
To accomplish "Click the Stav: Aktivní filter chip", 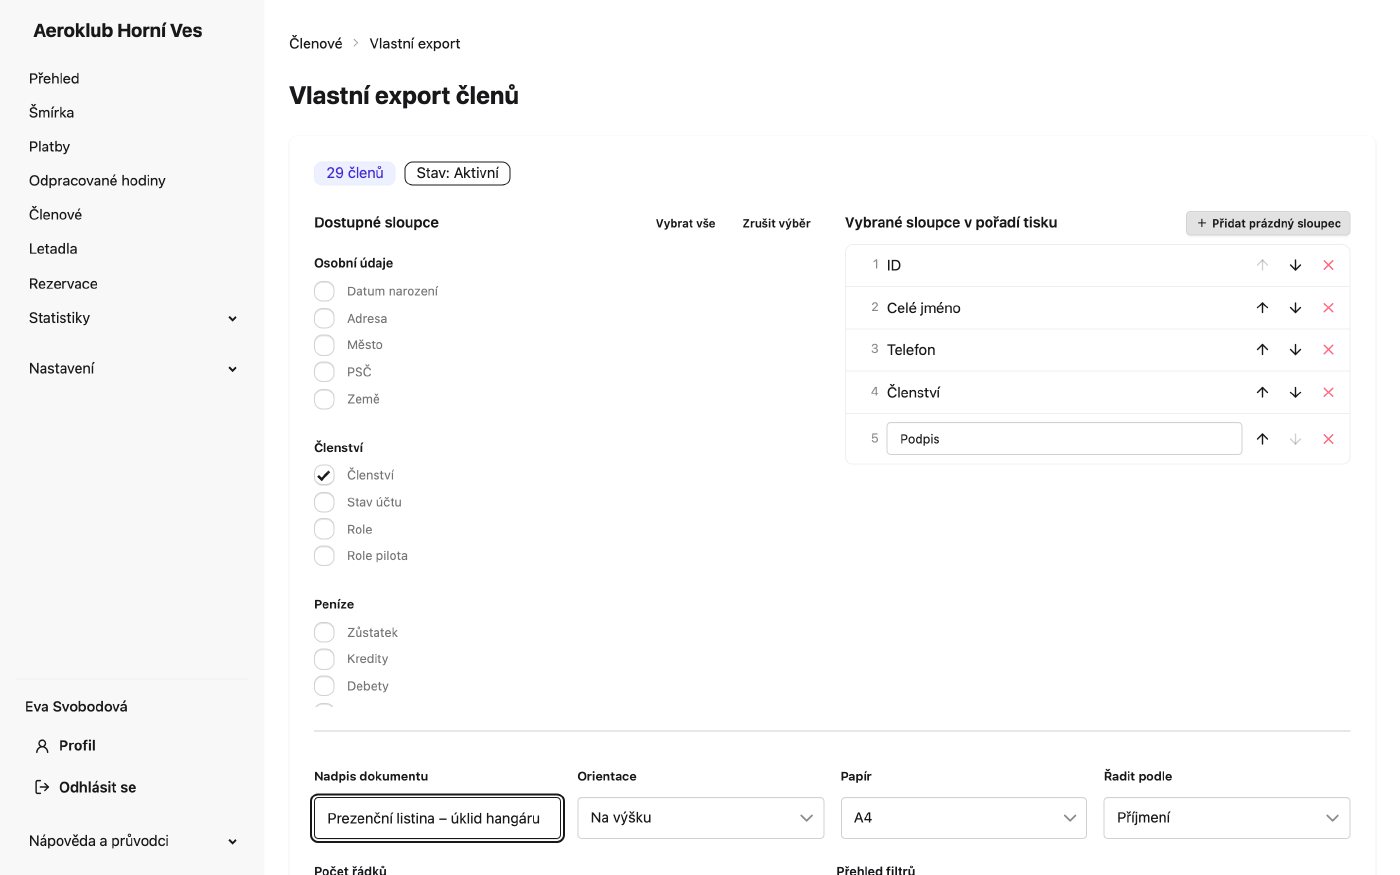I will 457,173.
